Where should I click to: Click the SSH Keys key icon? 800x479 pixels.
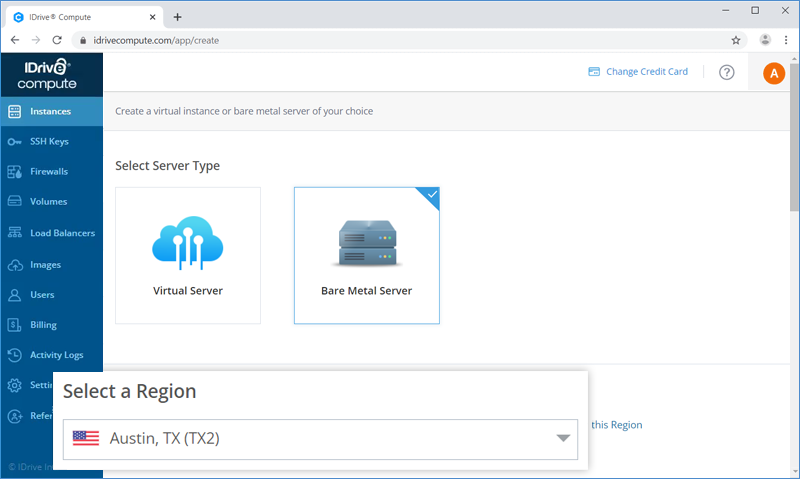[x=15, y=142]
